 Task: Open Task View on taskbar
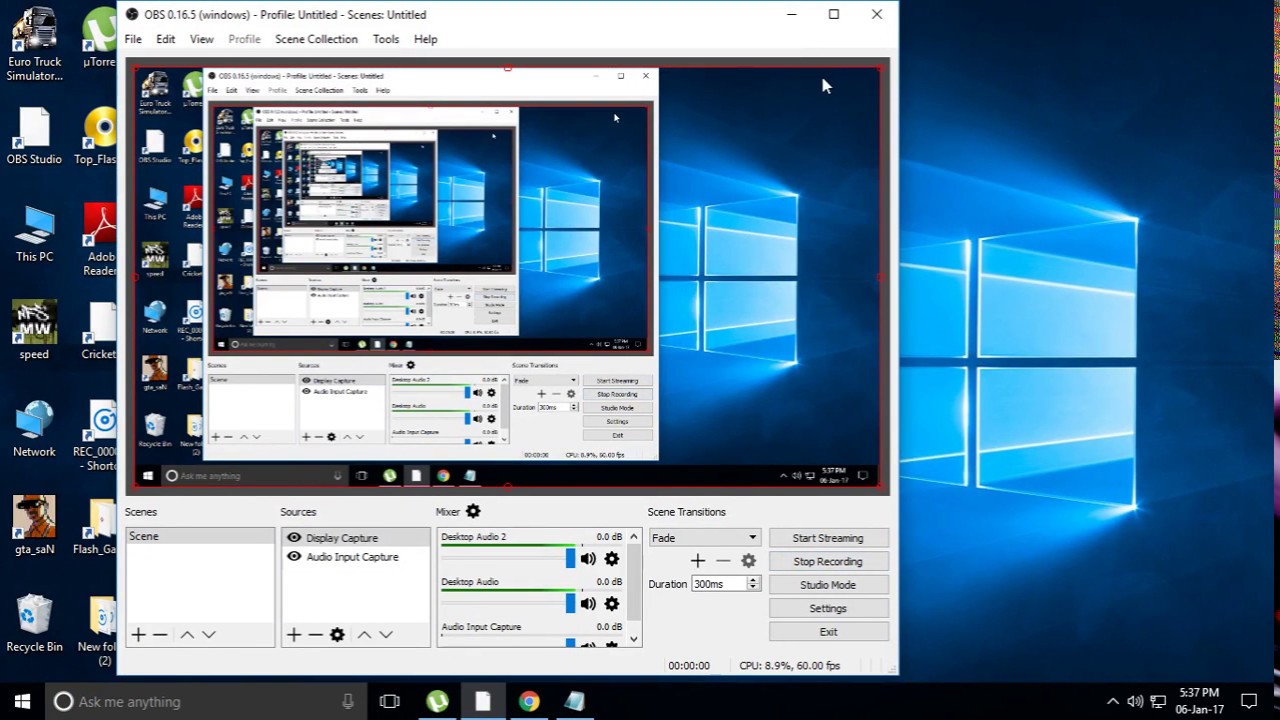390,701
